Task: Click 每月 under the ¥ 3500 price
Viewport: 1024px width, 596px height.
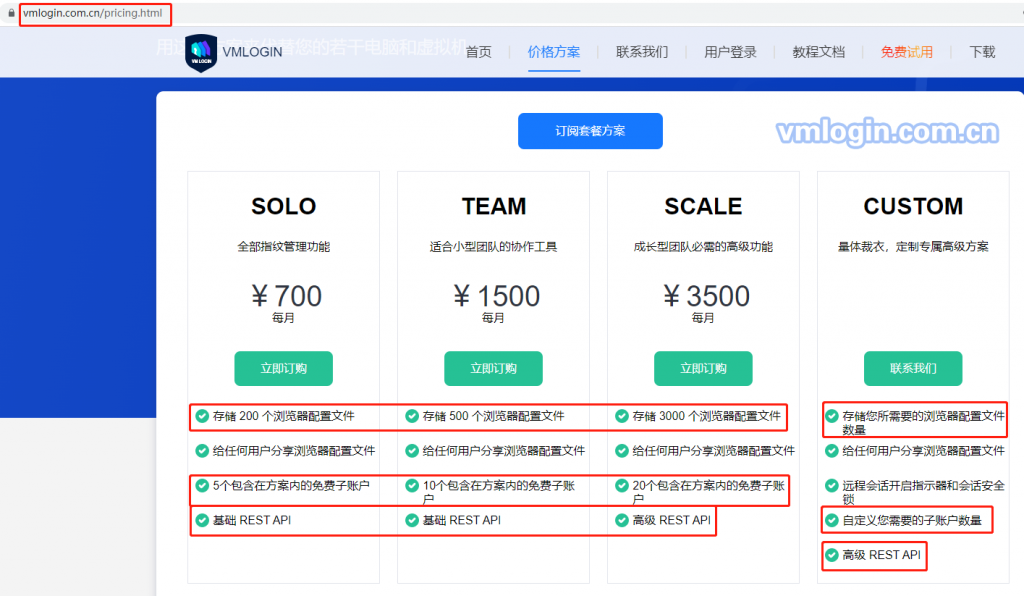Action: 703,318
